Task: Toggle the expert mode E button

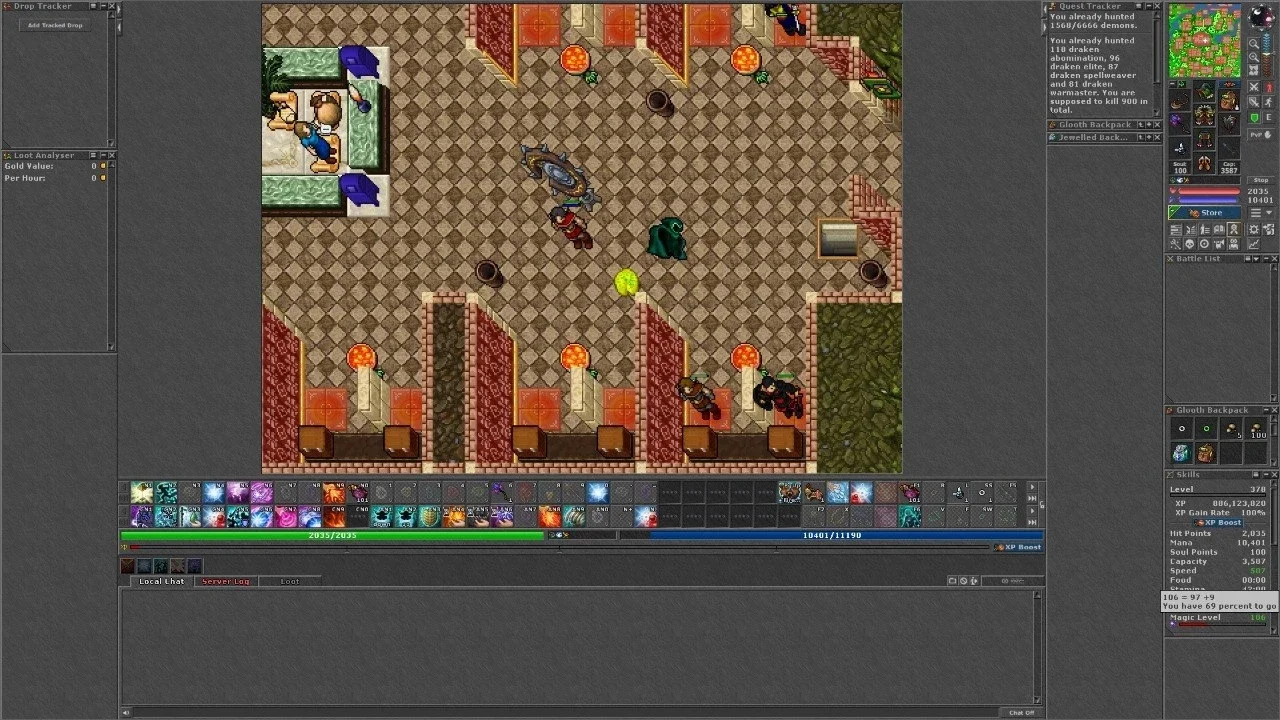Action: coord(1270,118)
